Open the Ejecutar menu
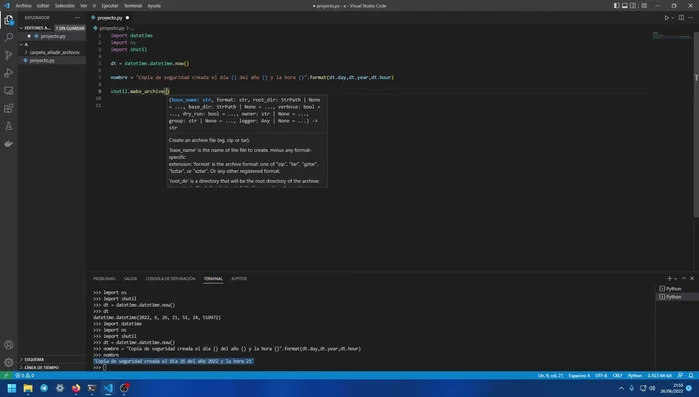Viewport: 699px width, 397px height. 110,6
